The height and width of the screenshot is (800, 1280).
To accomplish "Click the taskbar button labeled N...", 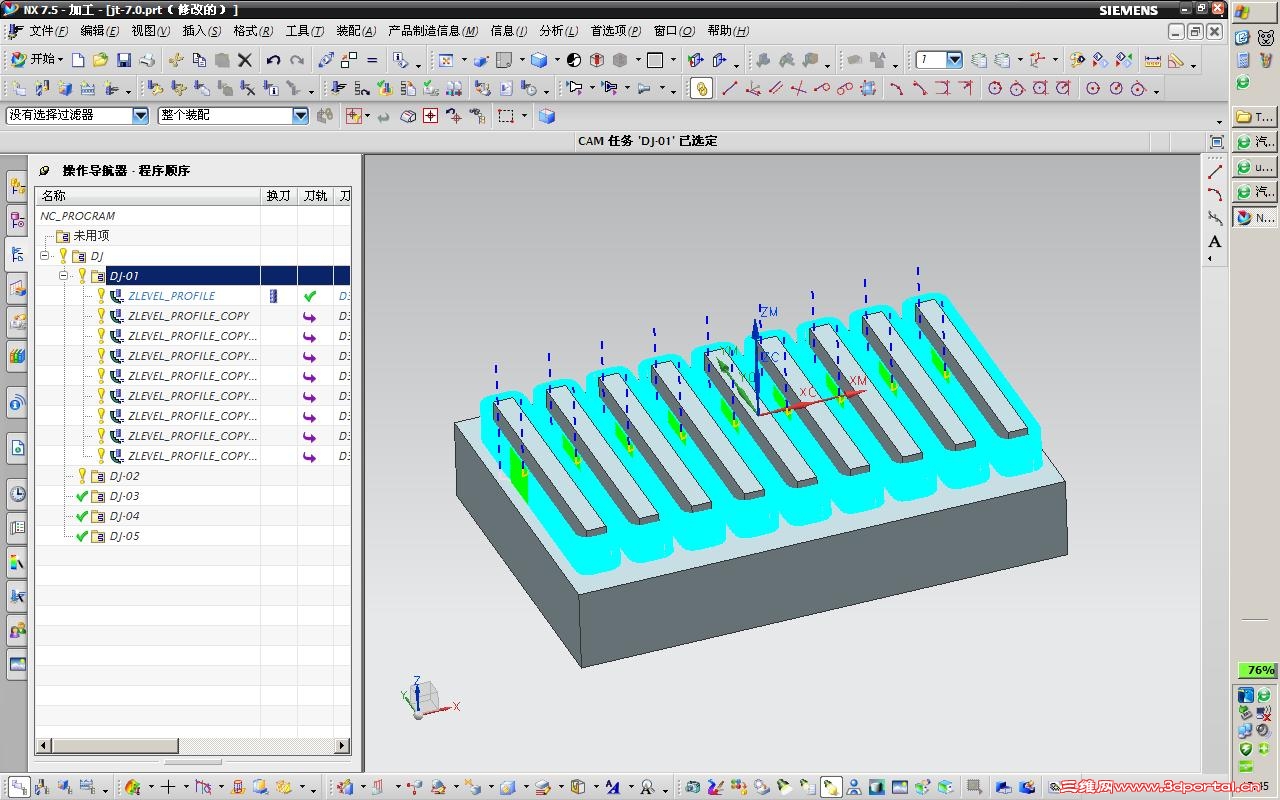I will pyautogui.click(x=1255, y=217).
